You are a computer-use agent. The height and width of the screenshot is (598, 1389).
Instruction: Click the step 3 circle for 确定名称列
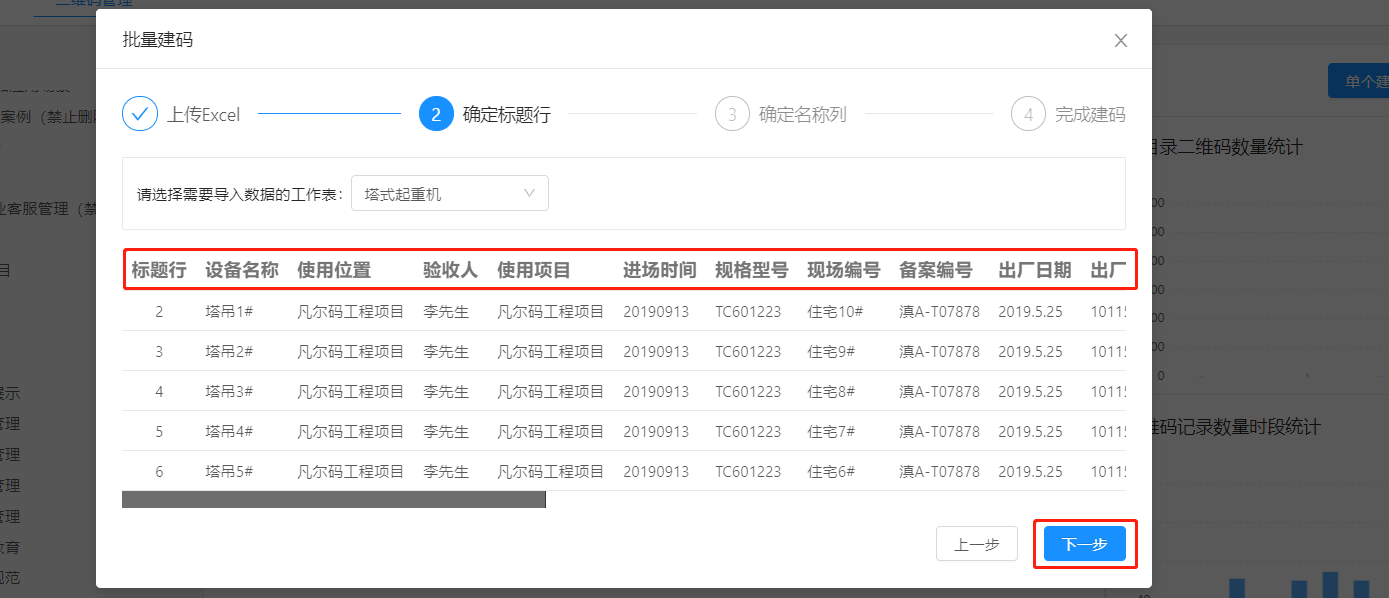(x=731, y=113)
